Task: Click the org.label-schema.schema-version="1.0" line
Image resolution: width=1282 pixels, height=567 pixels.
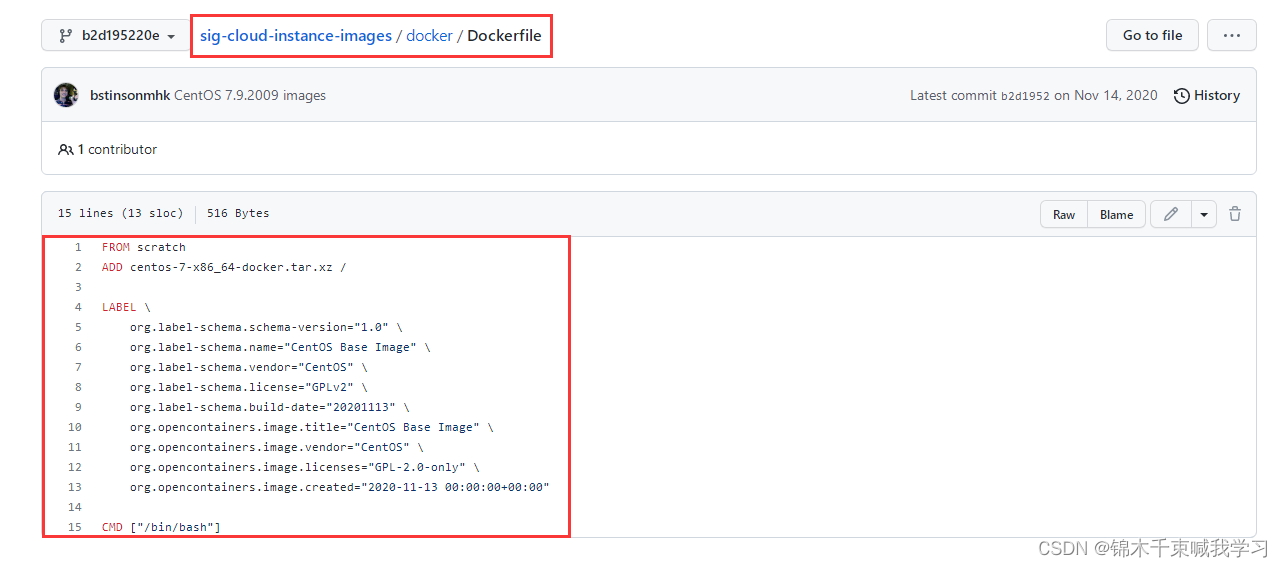Action: pos(266,327)
